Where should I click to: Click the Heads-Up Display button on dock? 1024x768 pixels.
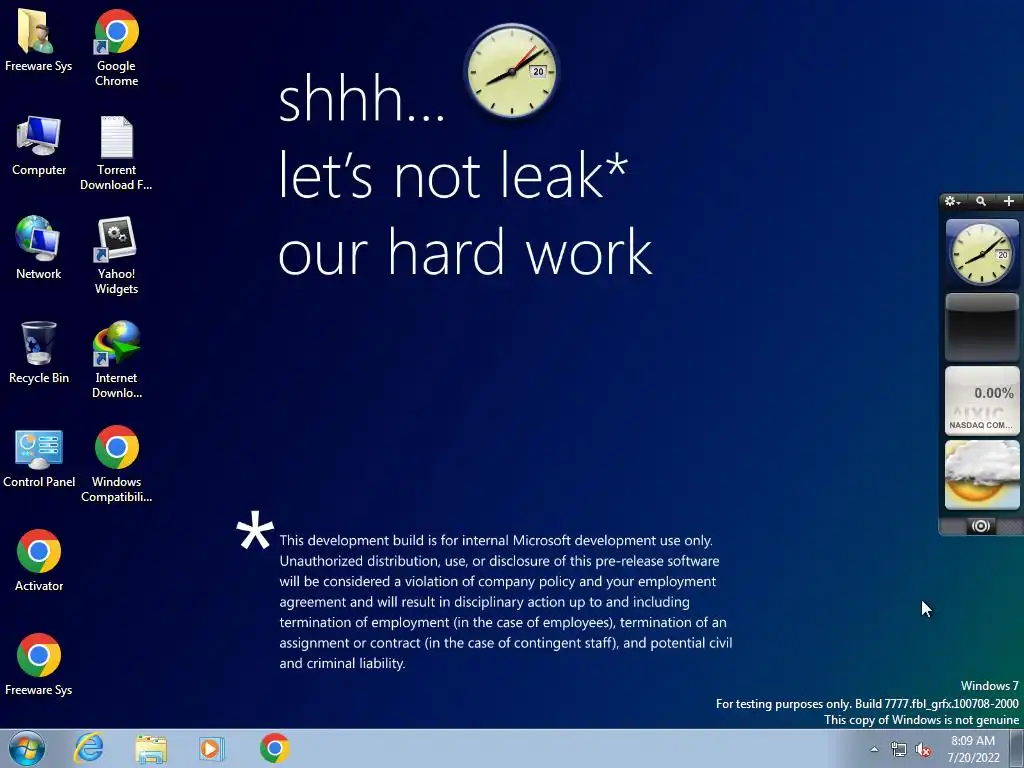[x=980, y=526]
